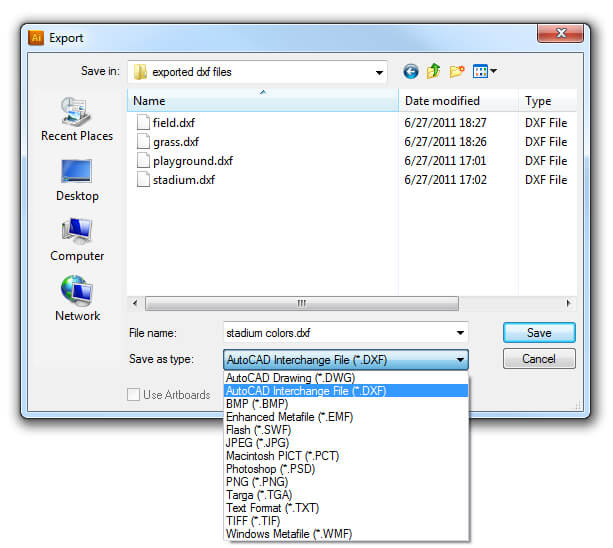Open Network in sidebar
This screenshot has width=613, height=548.
click(77, 299)
